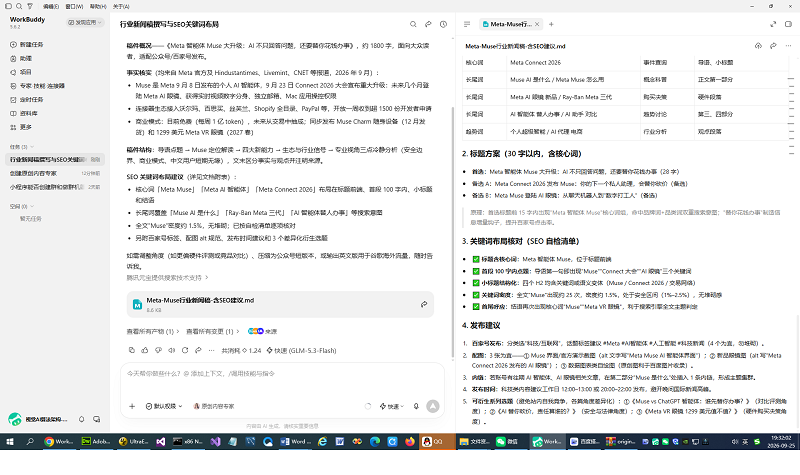The image size is (800, 475).
Task: Open task 小程序能否创建群 in sidebar
Action: 55,187
